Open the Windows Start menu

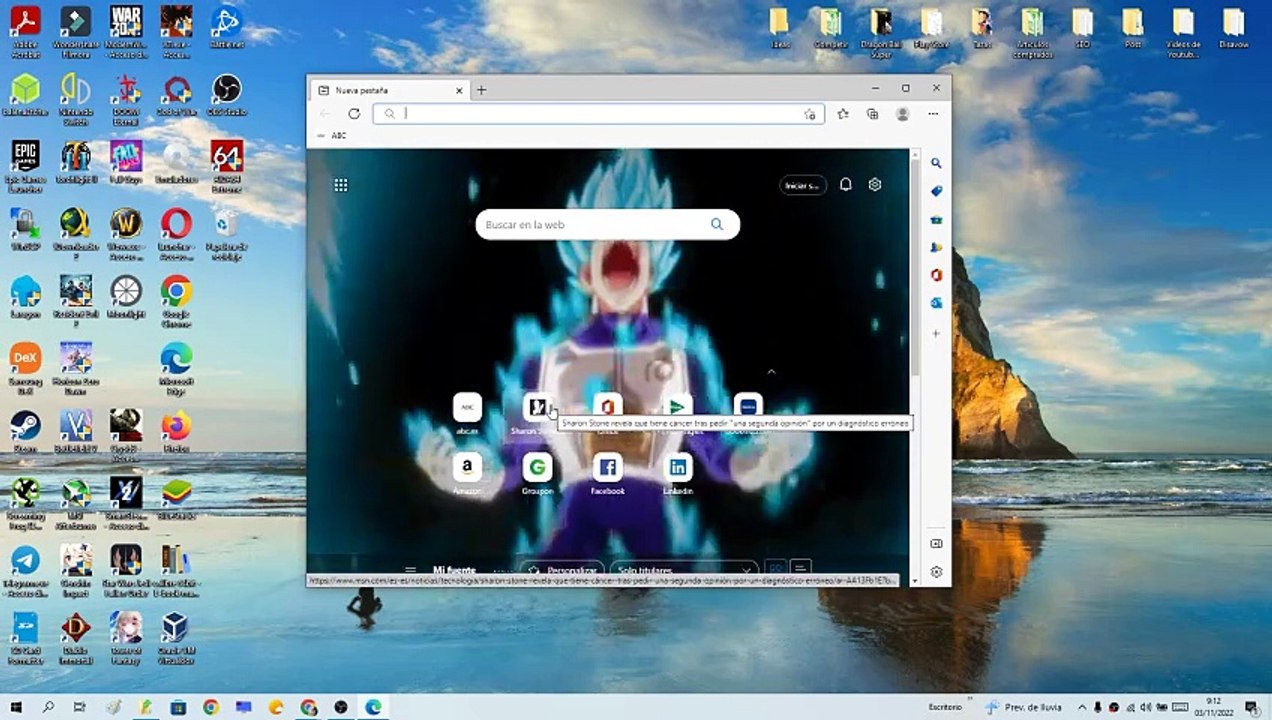[16, 707]
